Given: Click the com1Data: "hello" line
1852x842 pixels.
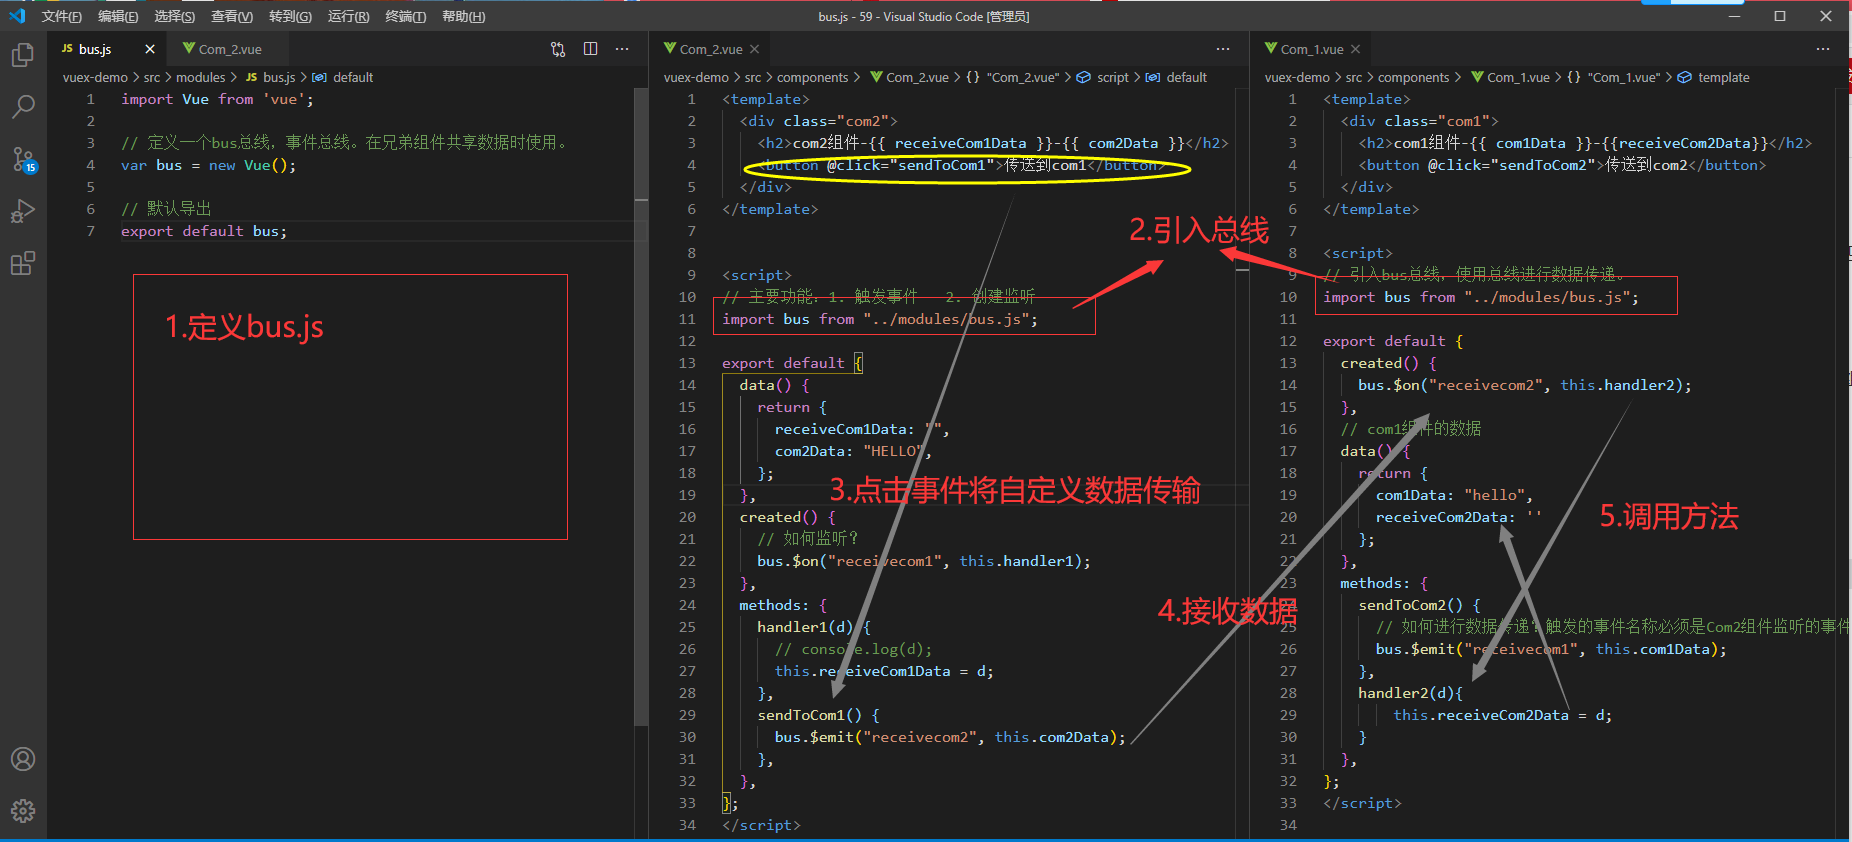Looking at the screenshot, I should 1454,495.
